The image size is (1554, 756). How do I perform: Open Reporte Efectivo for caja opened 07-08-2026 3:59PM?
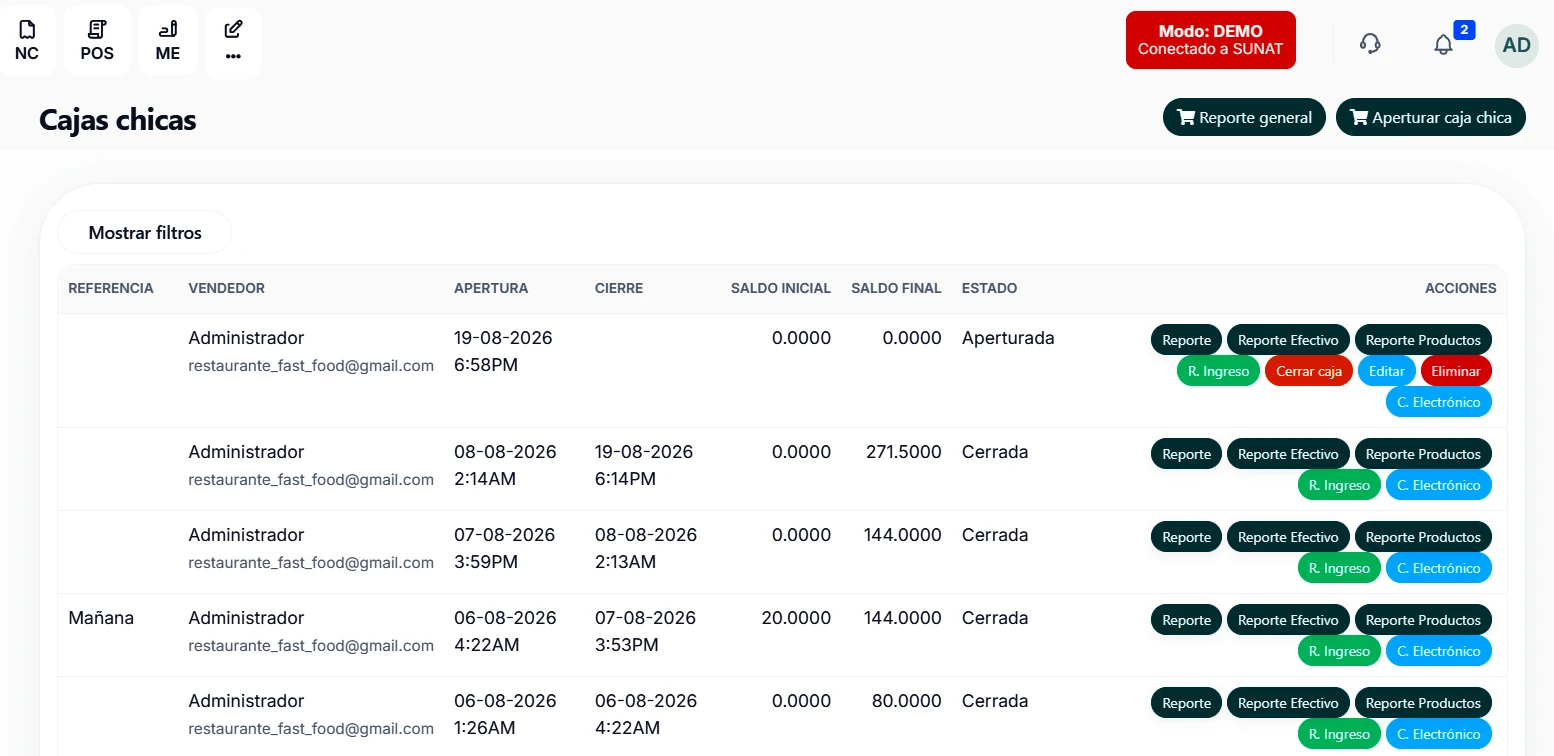point(1288,537)
